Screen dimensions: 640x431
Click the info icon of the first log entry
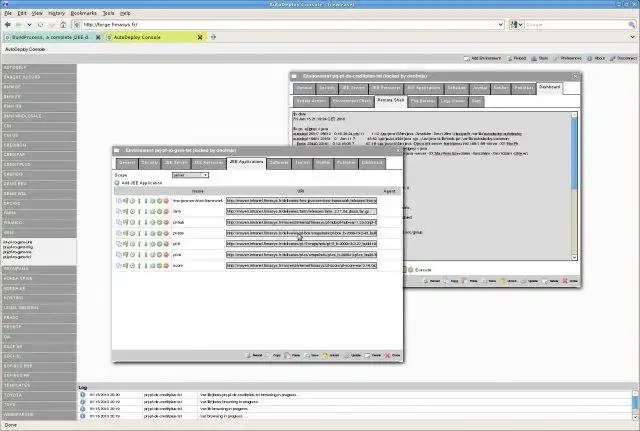(x=83, y=395)
